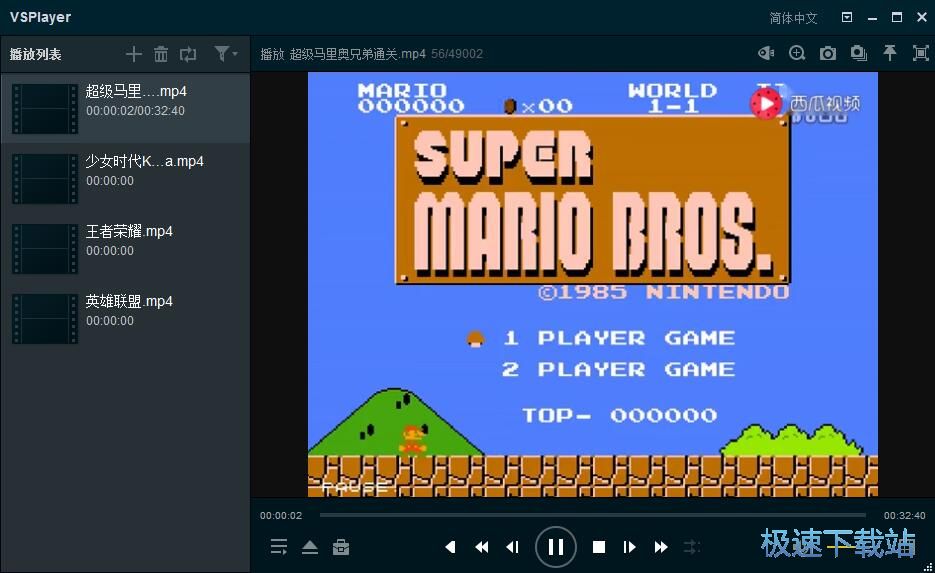Click the 播放列表 panel header

click(35, 54)
